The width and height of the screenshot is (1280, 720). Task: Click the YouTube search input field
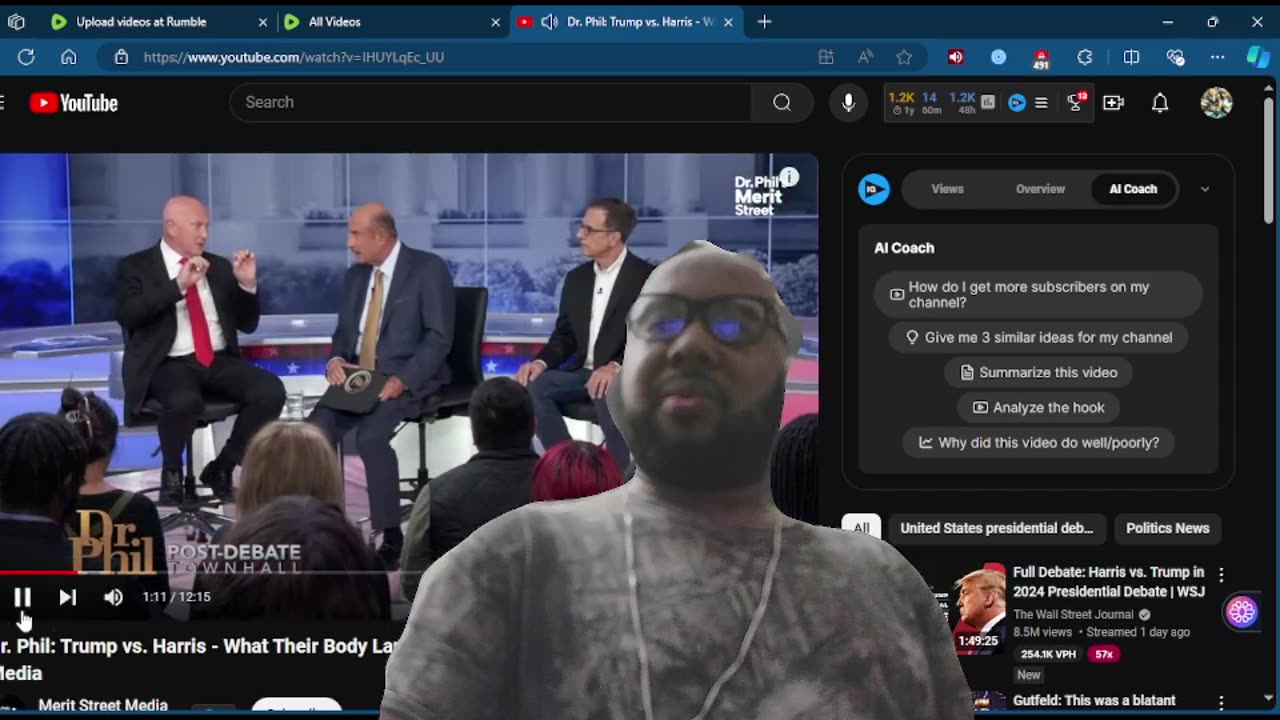[490, 102]
